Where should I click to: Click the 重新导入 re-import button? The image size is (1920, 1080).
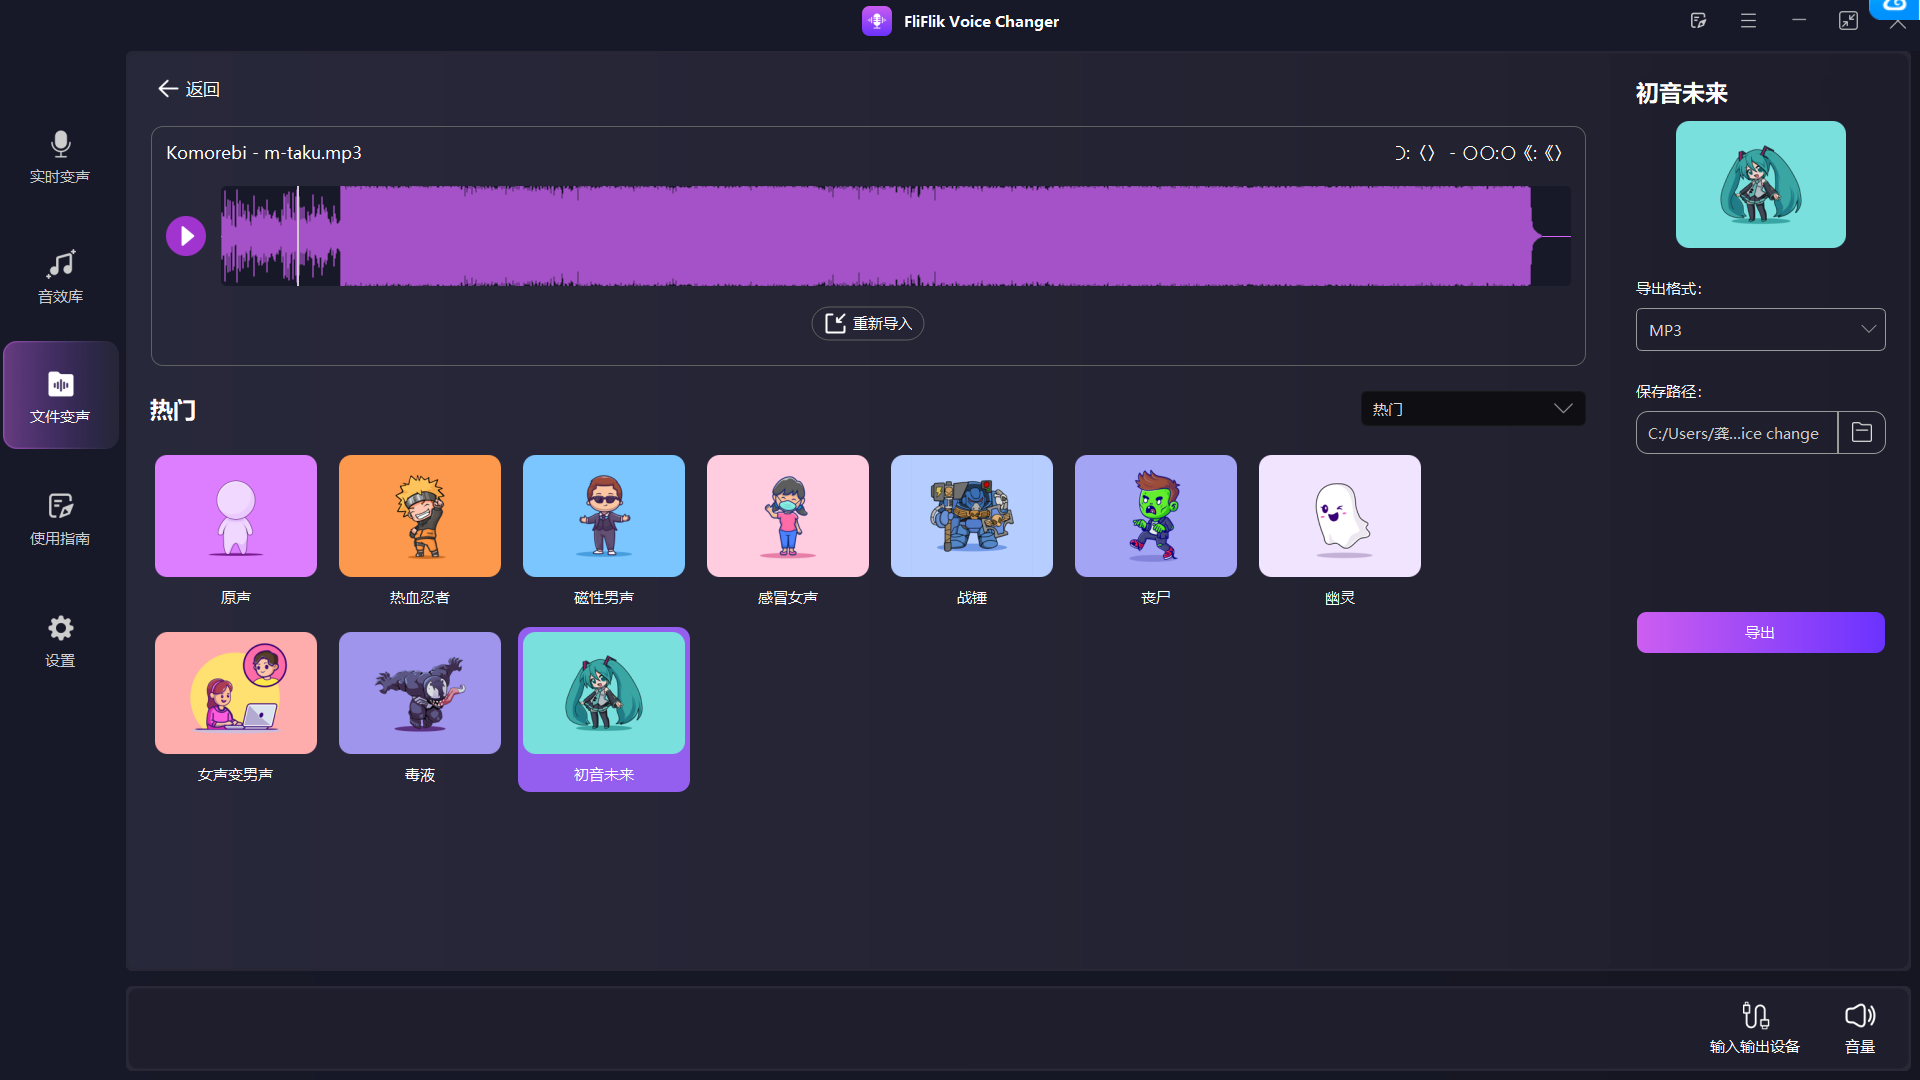click(867, 324)
